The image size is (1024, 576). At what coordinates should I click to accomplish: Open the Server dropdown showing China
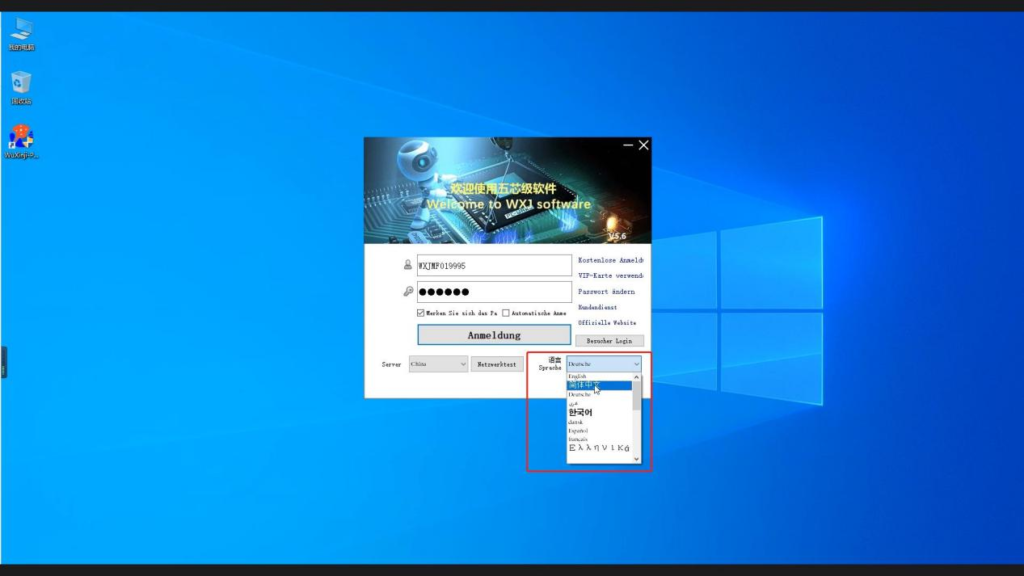click(438, 364)
